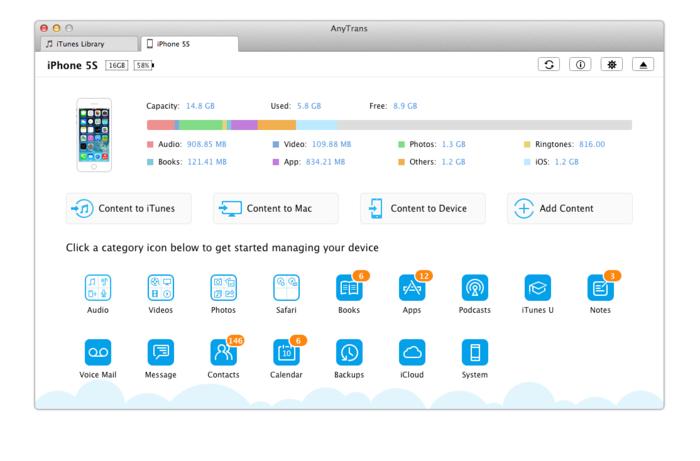Click the purple App segment of storage bar

click(x=245, y=125)
